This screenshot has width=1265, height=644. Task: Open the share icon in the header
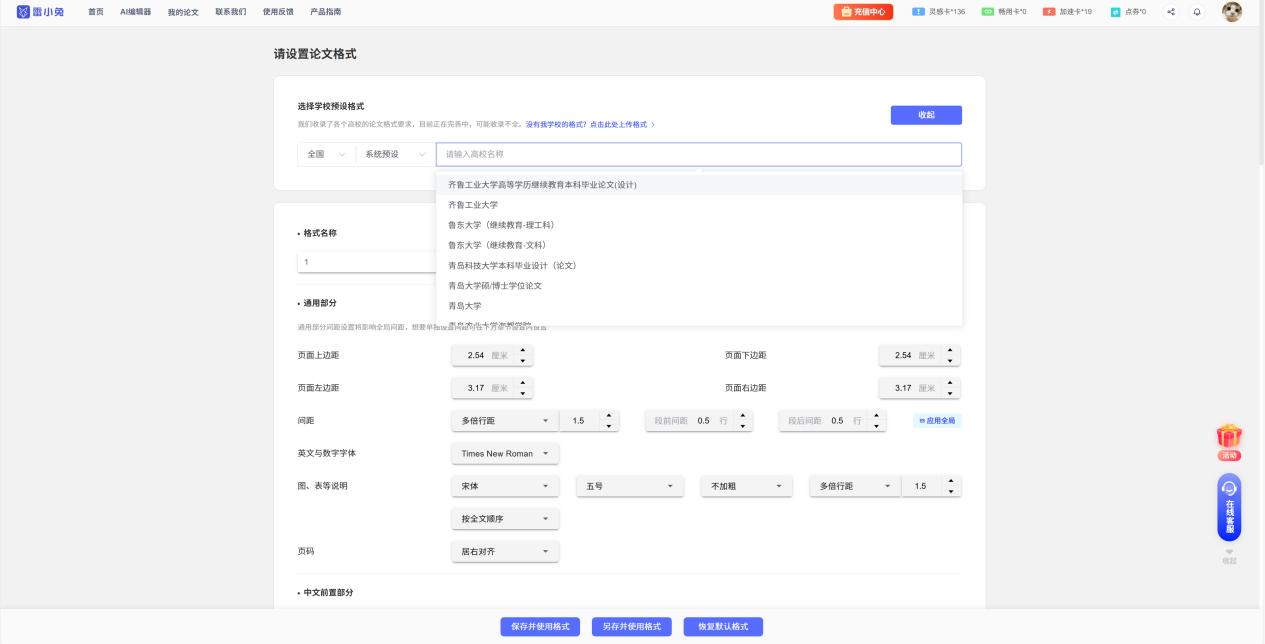[x=1171, y=12]
